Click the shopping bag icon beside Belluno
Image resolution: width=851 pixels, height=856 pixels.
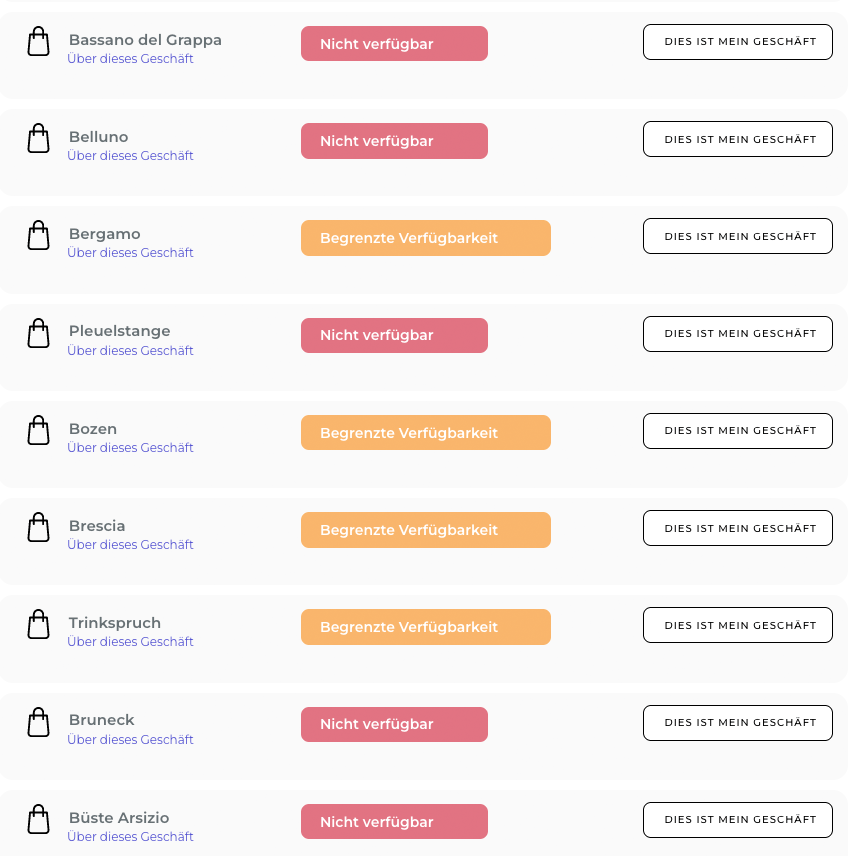(38, 138)
